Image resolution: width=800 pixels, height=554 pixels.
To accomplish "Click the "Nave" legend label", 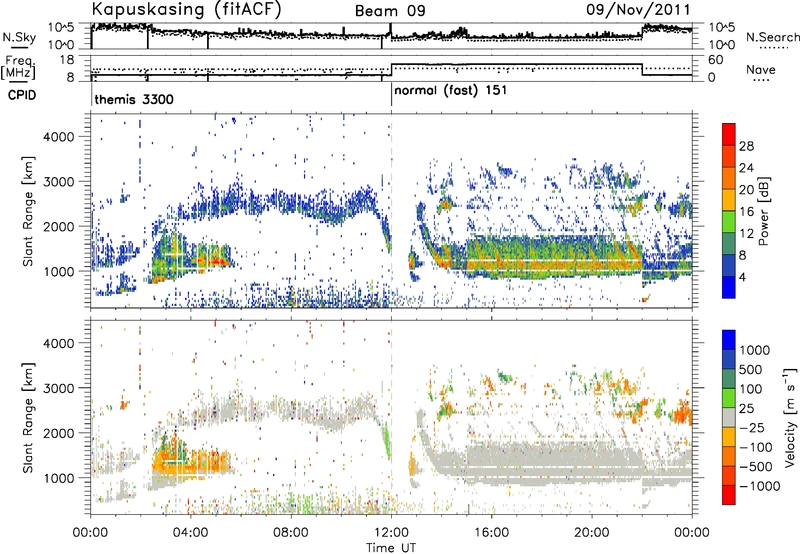I will (760, 69).
